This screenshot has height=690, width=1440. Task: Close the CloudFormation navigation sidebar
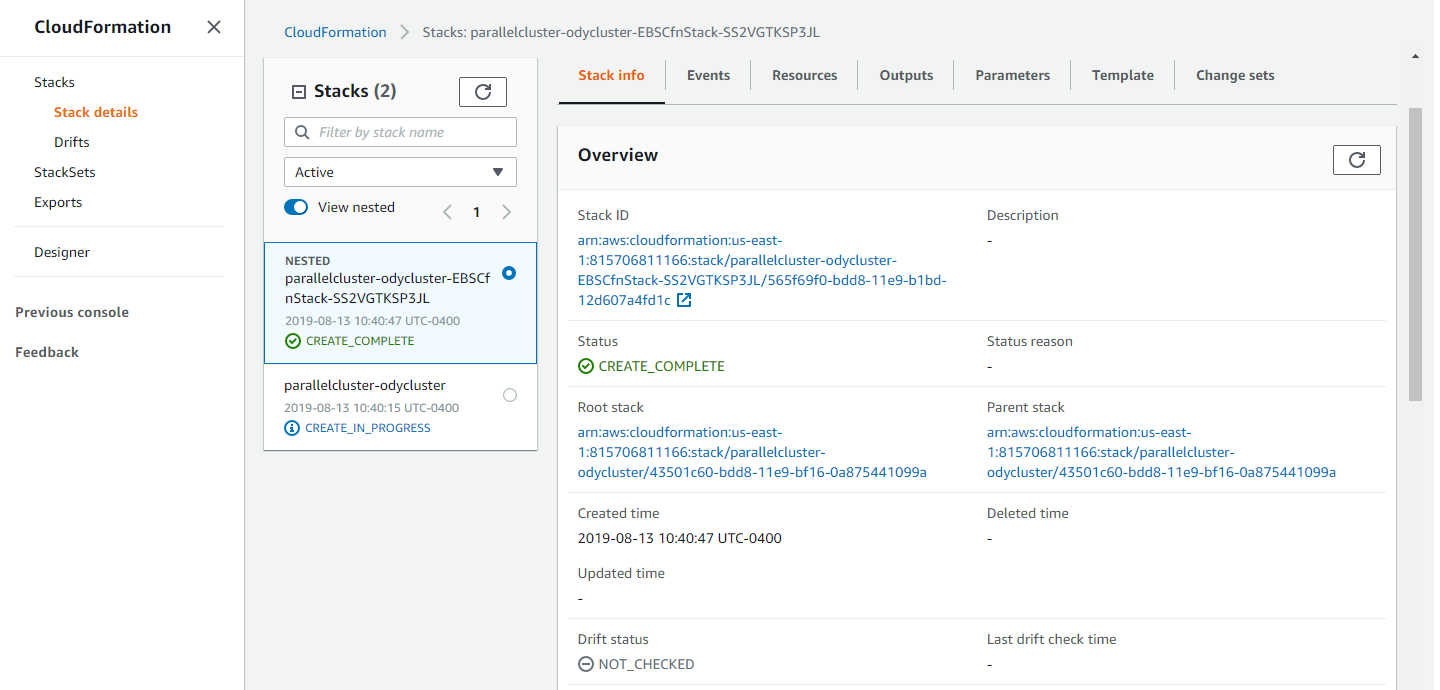point(214,27)
